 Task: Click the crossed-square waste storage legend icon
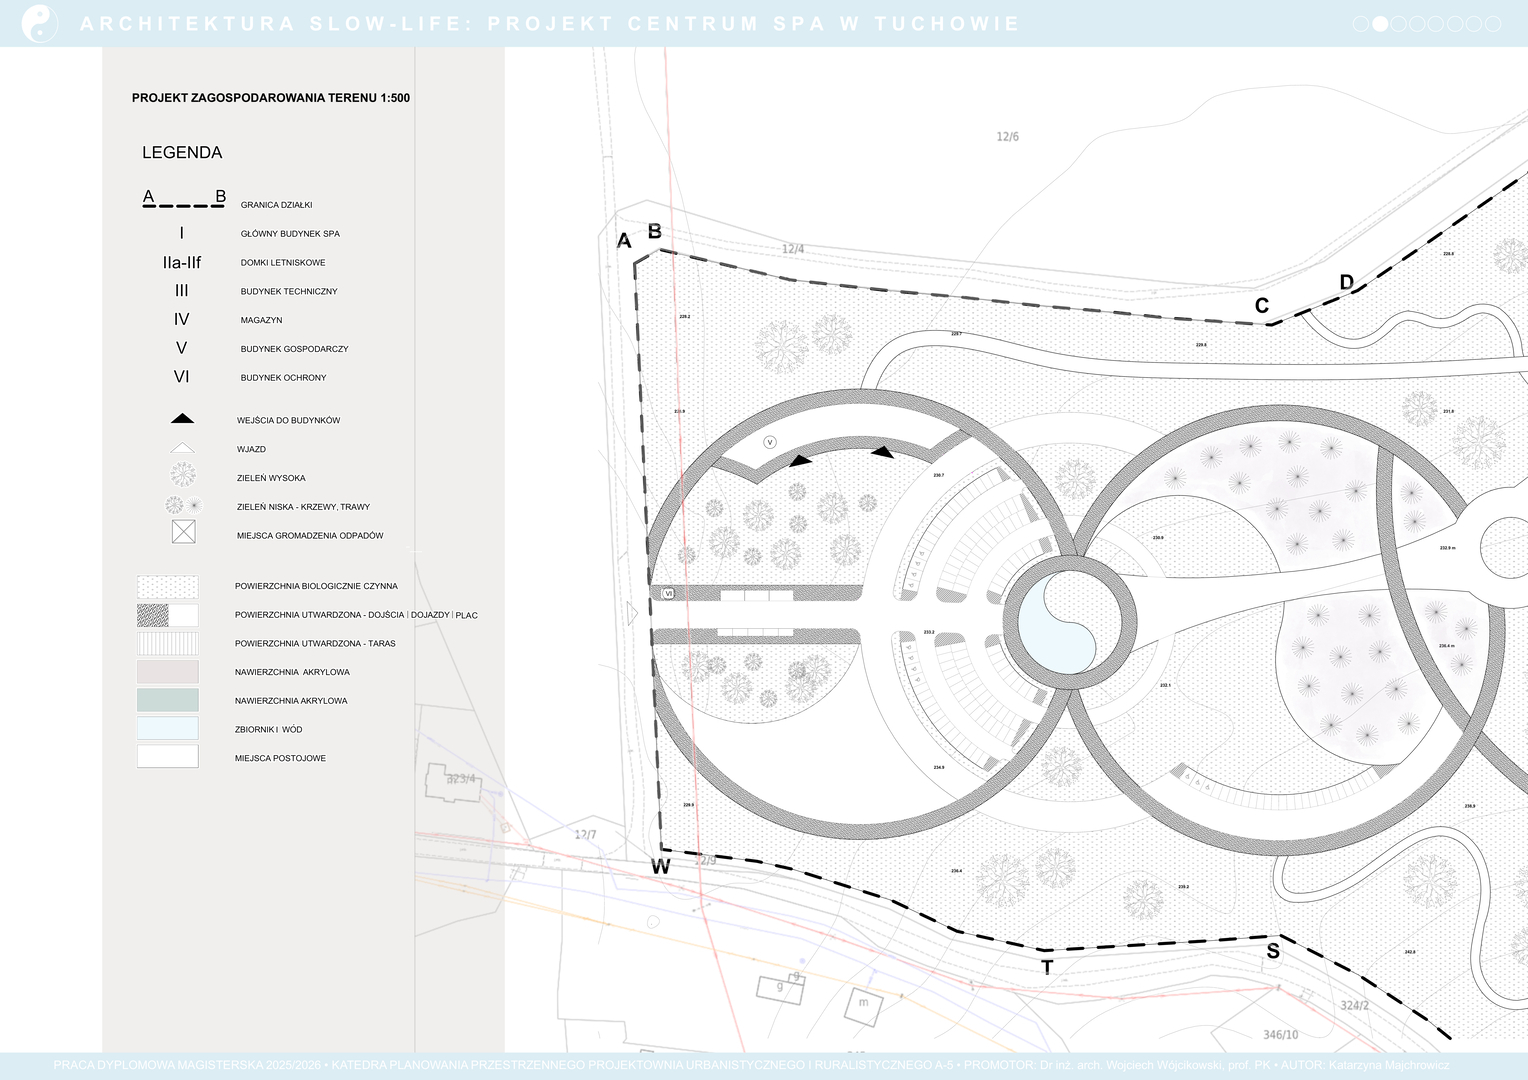tap(183, 532)
